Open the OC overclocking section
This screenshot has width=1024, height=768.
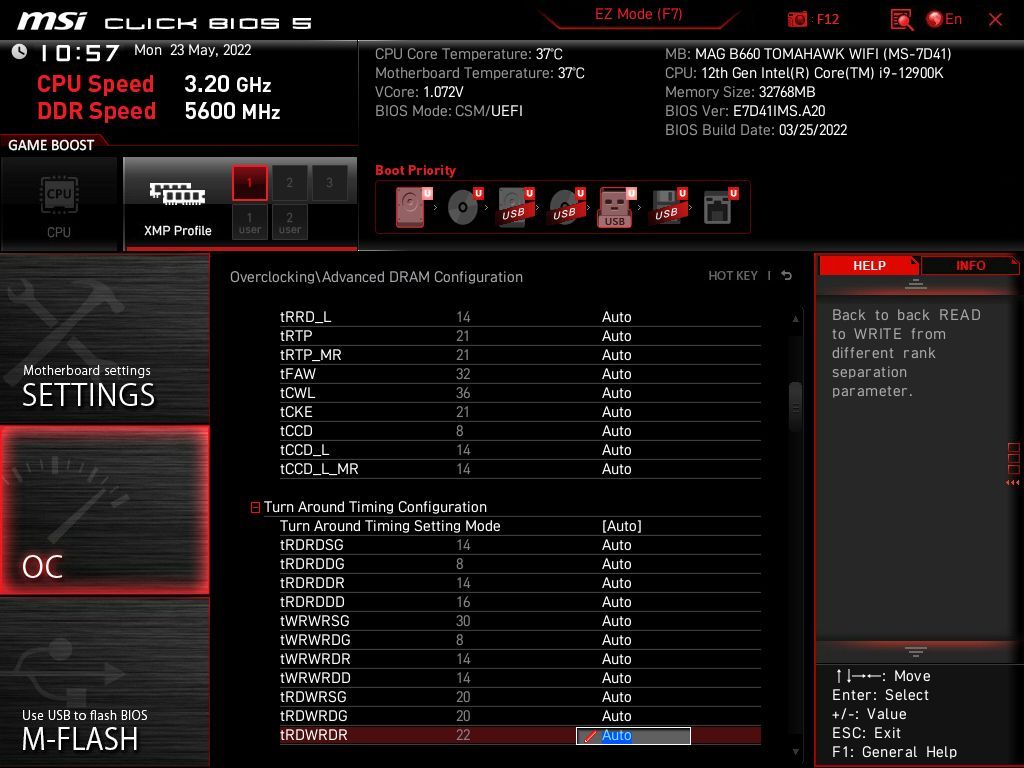click(104, 510)
